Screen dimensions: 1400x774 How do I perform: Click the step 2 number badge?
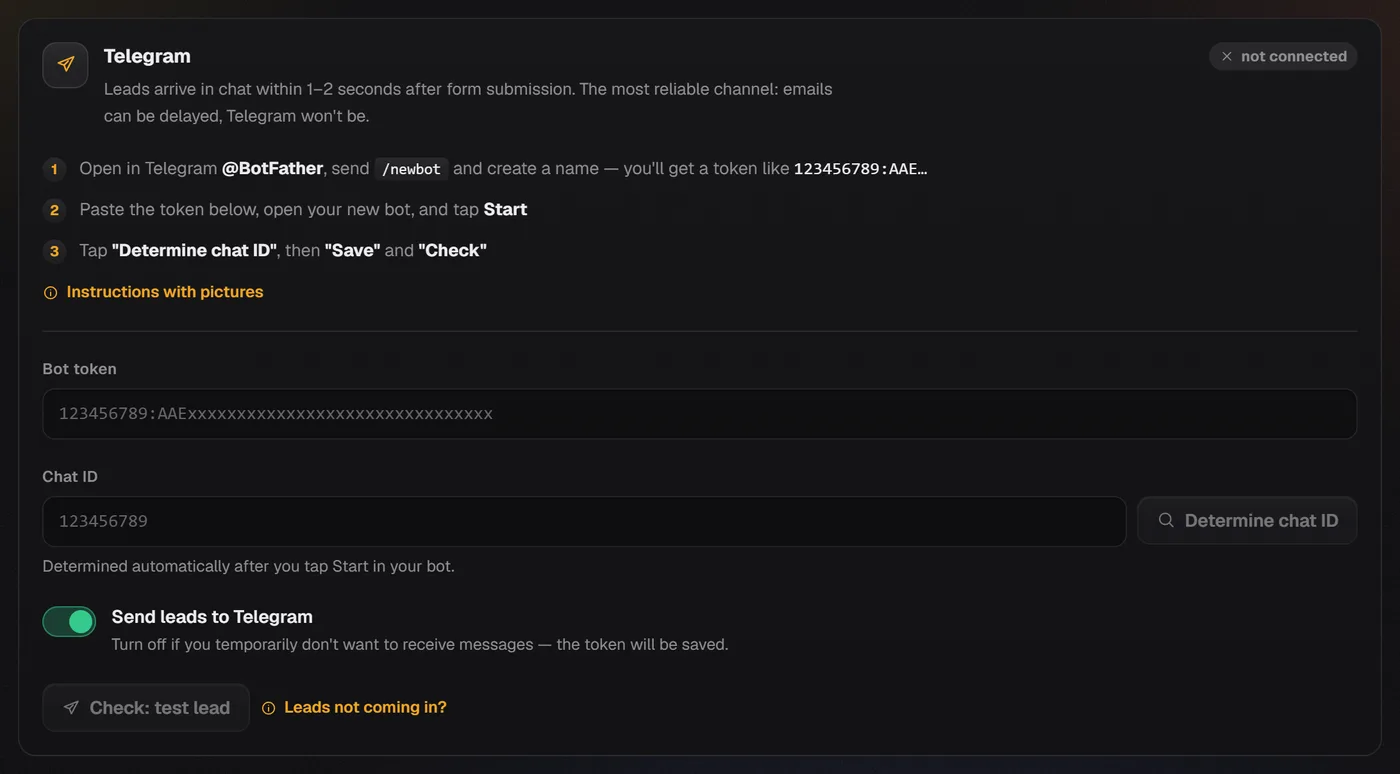click(x=54, y=210)
